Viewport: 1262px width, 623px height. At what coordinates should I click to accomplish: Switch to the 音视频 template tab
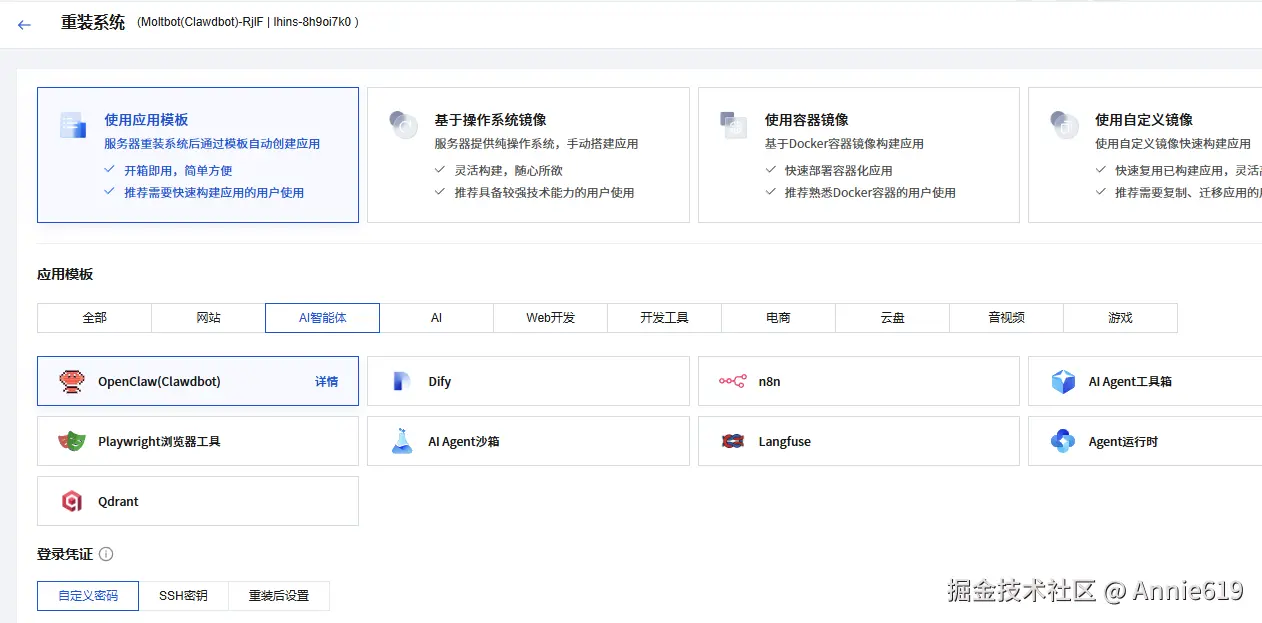click(x=1006, y=317)
